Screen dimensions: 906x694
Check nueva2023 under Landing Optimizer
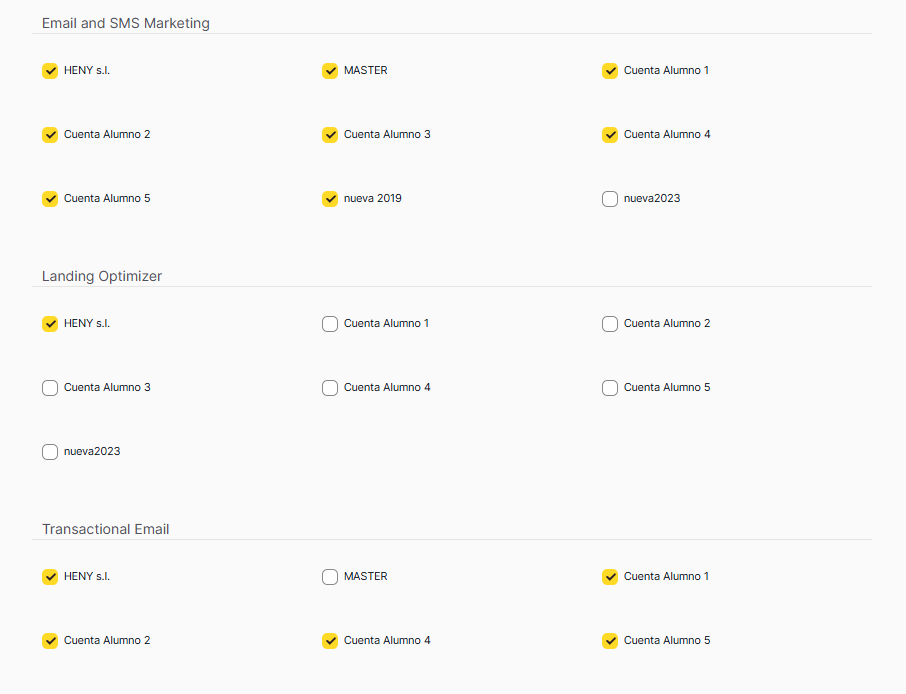50,452
